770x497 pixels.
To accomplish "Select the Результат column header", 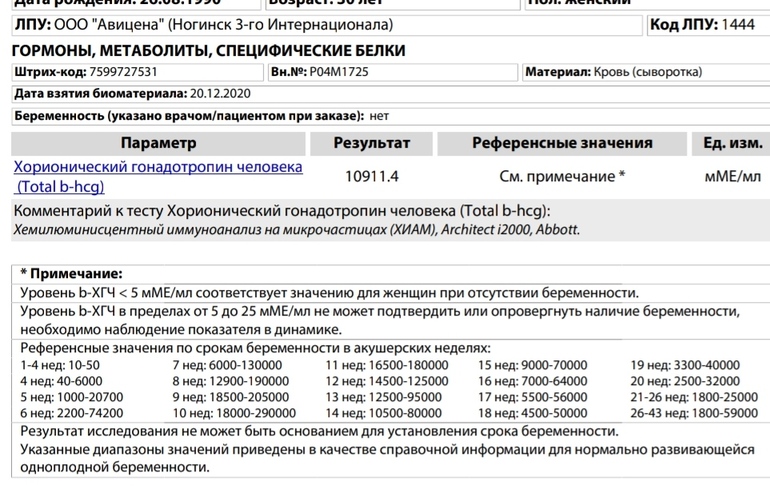I will (371, 143).
